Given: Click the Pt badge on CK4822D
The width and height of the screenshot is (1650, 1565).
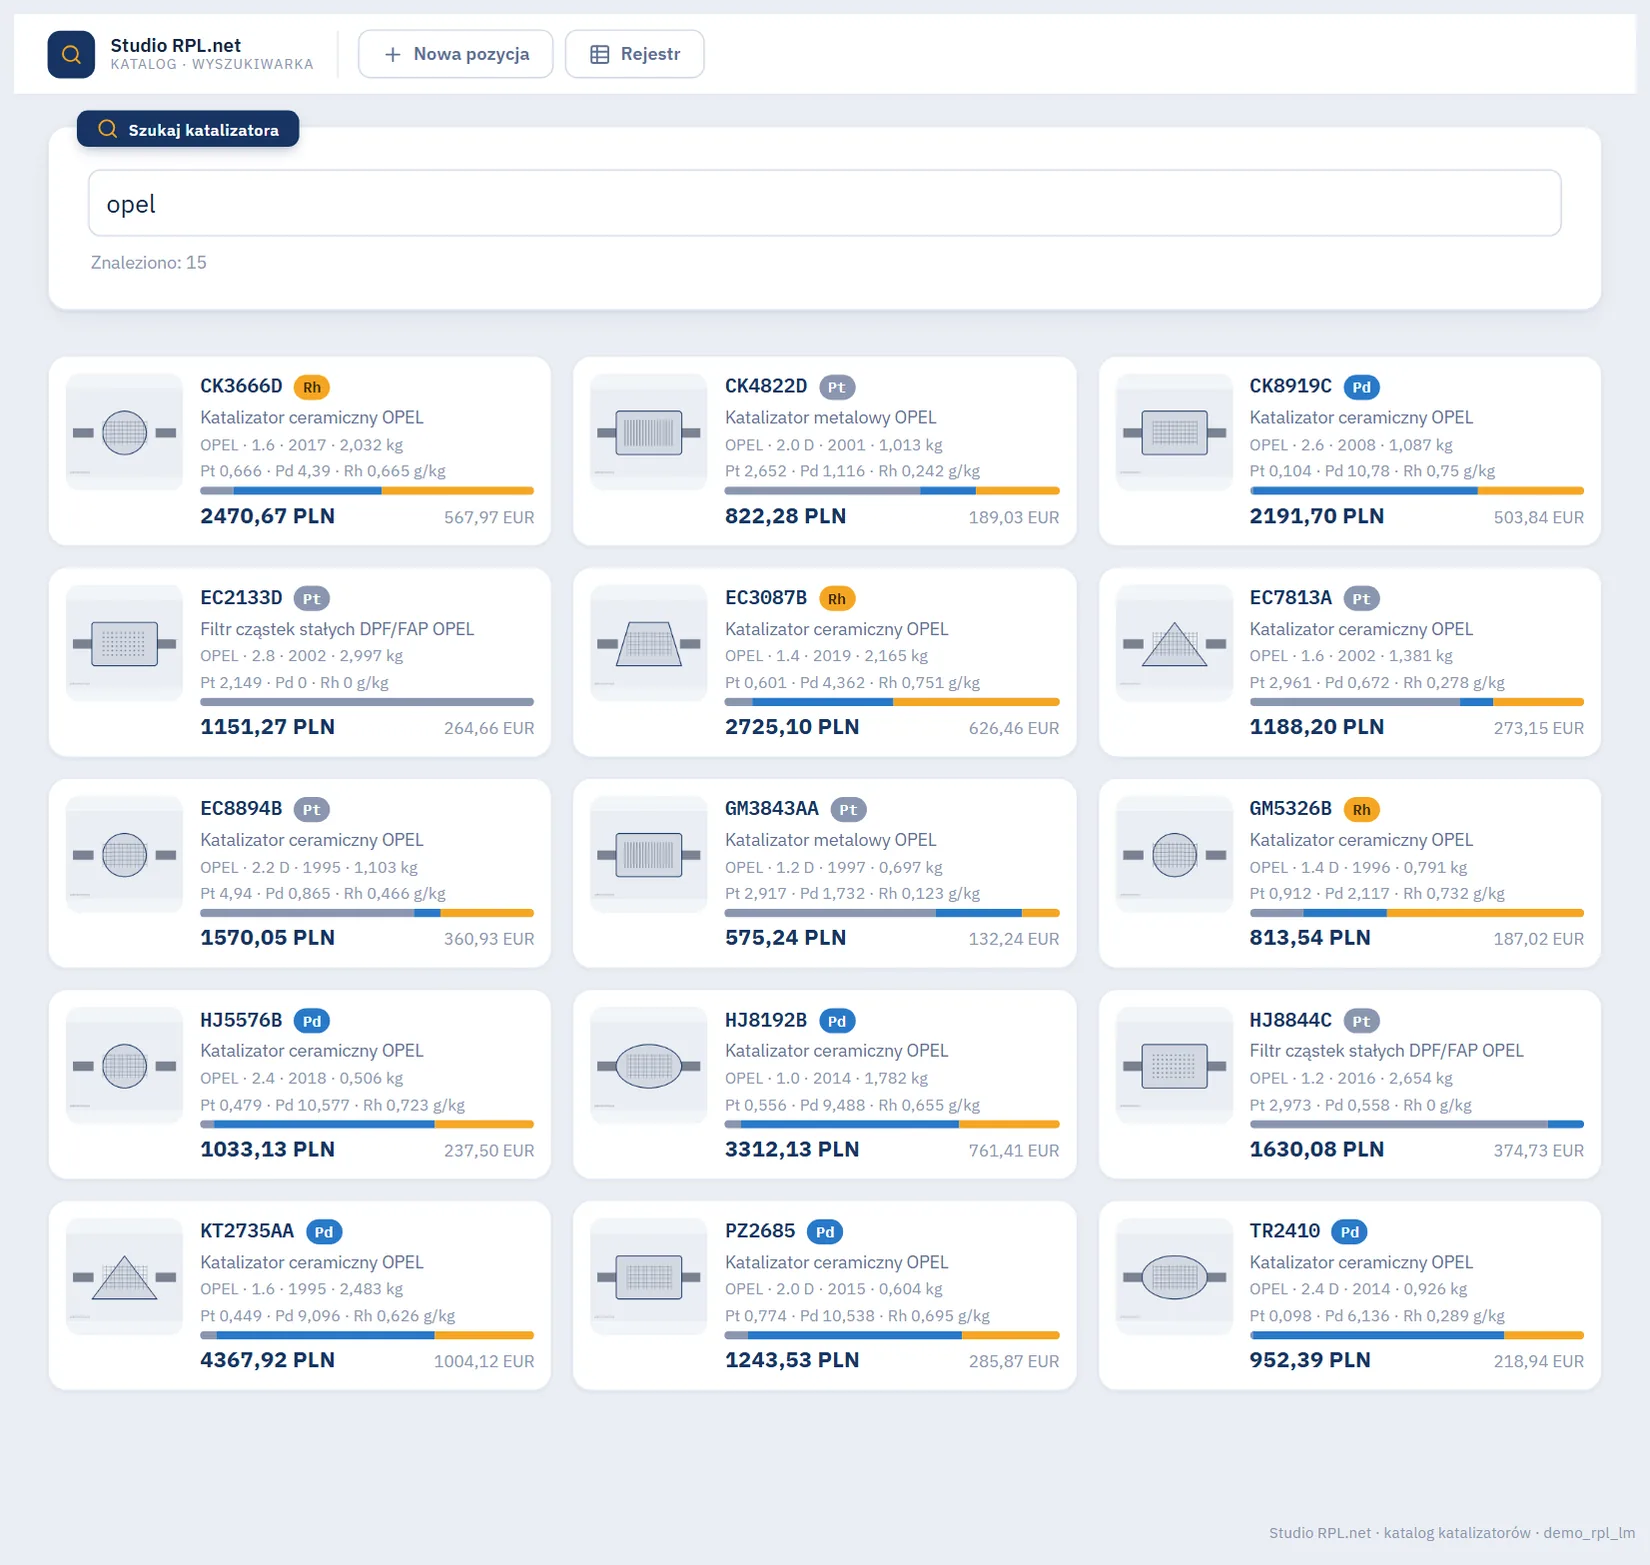Looking at the screenshot, I should 837,387.
